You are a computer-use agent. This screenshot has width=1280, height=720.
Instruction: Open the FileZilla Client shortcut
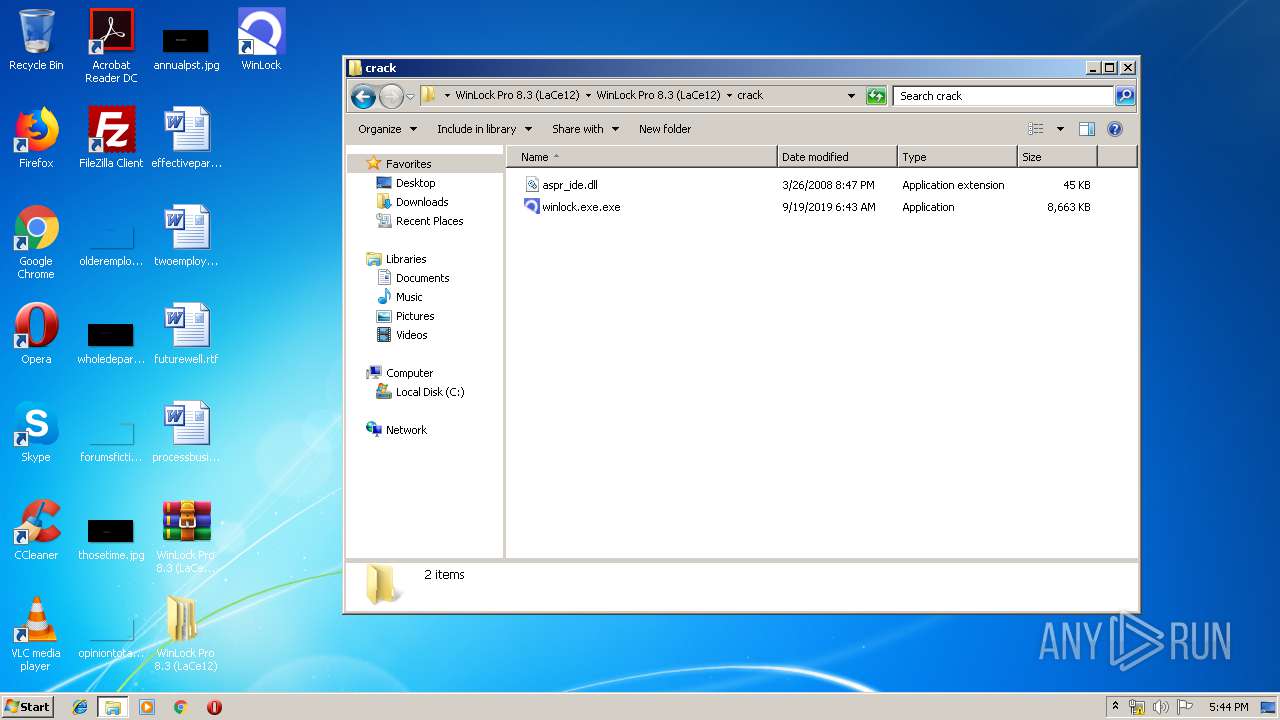coord(111,138)
